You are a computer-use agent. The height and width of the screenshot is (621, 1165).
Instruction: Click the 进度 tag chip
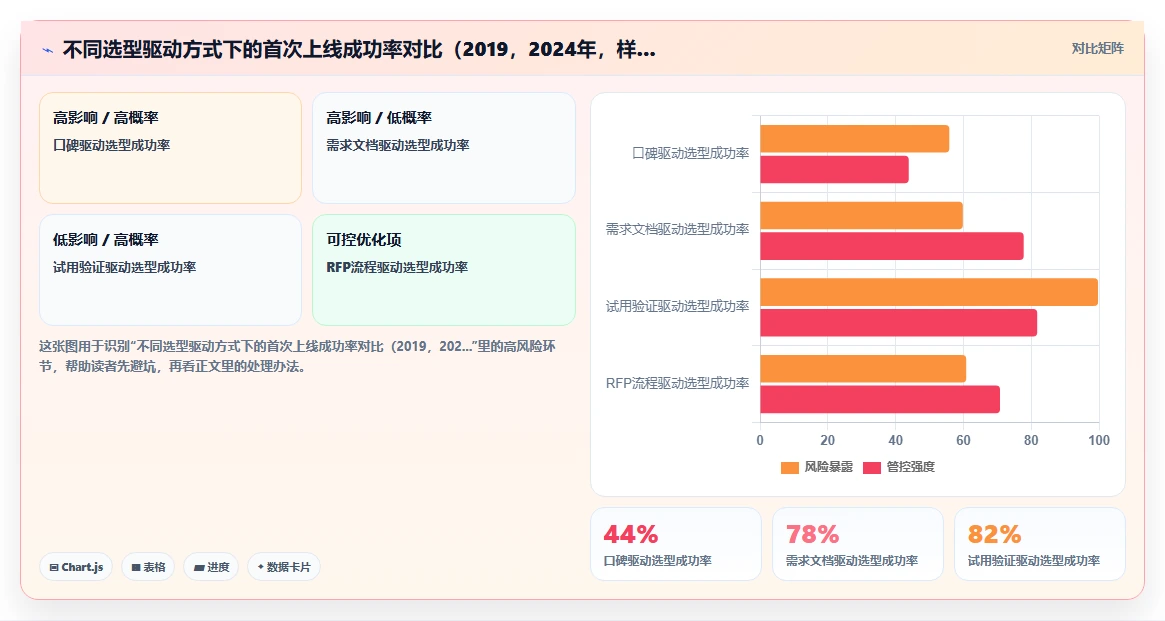point(211,567)
